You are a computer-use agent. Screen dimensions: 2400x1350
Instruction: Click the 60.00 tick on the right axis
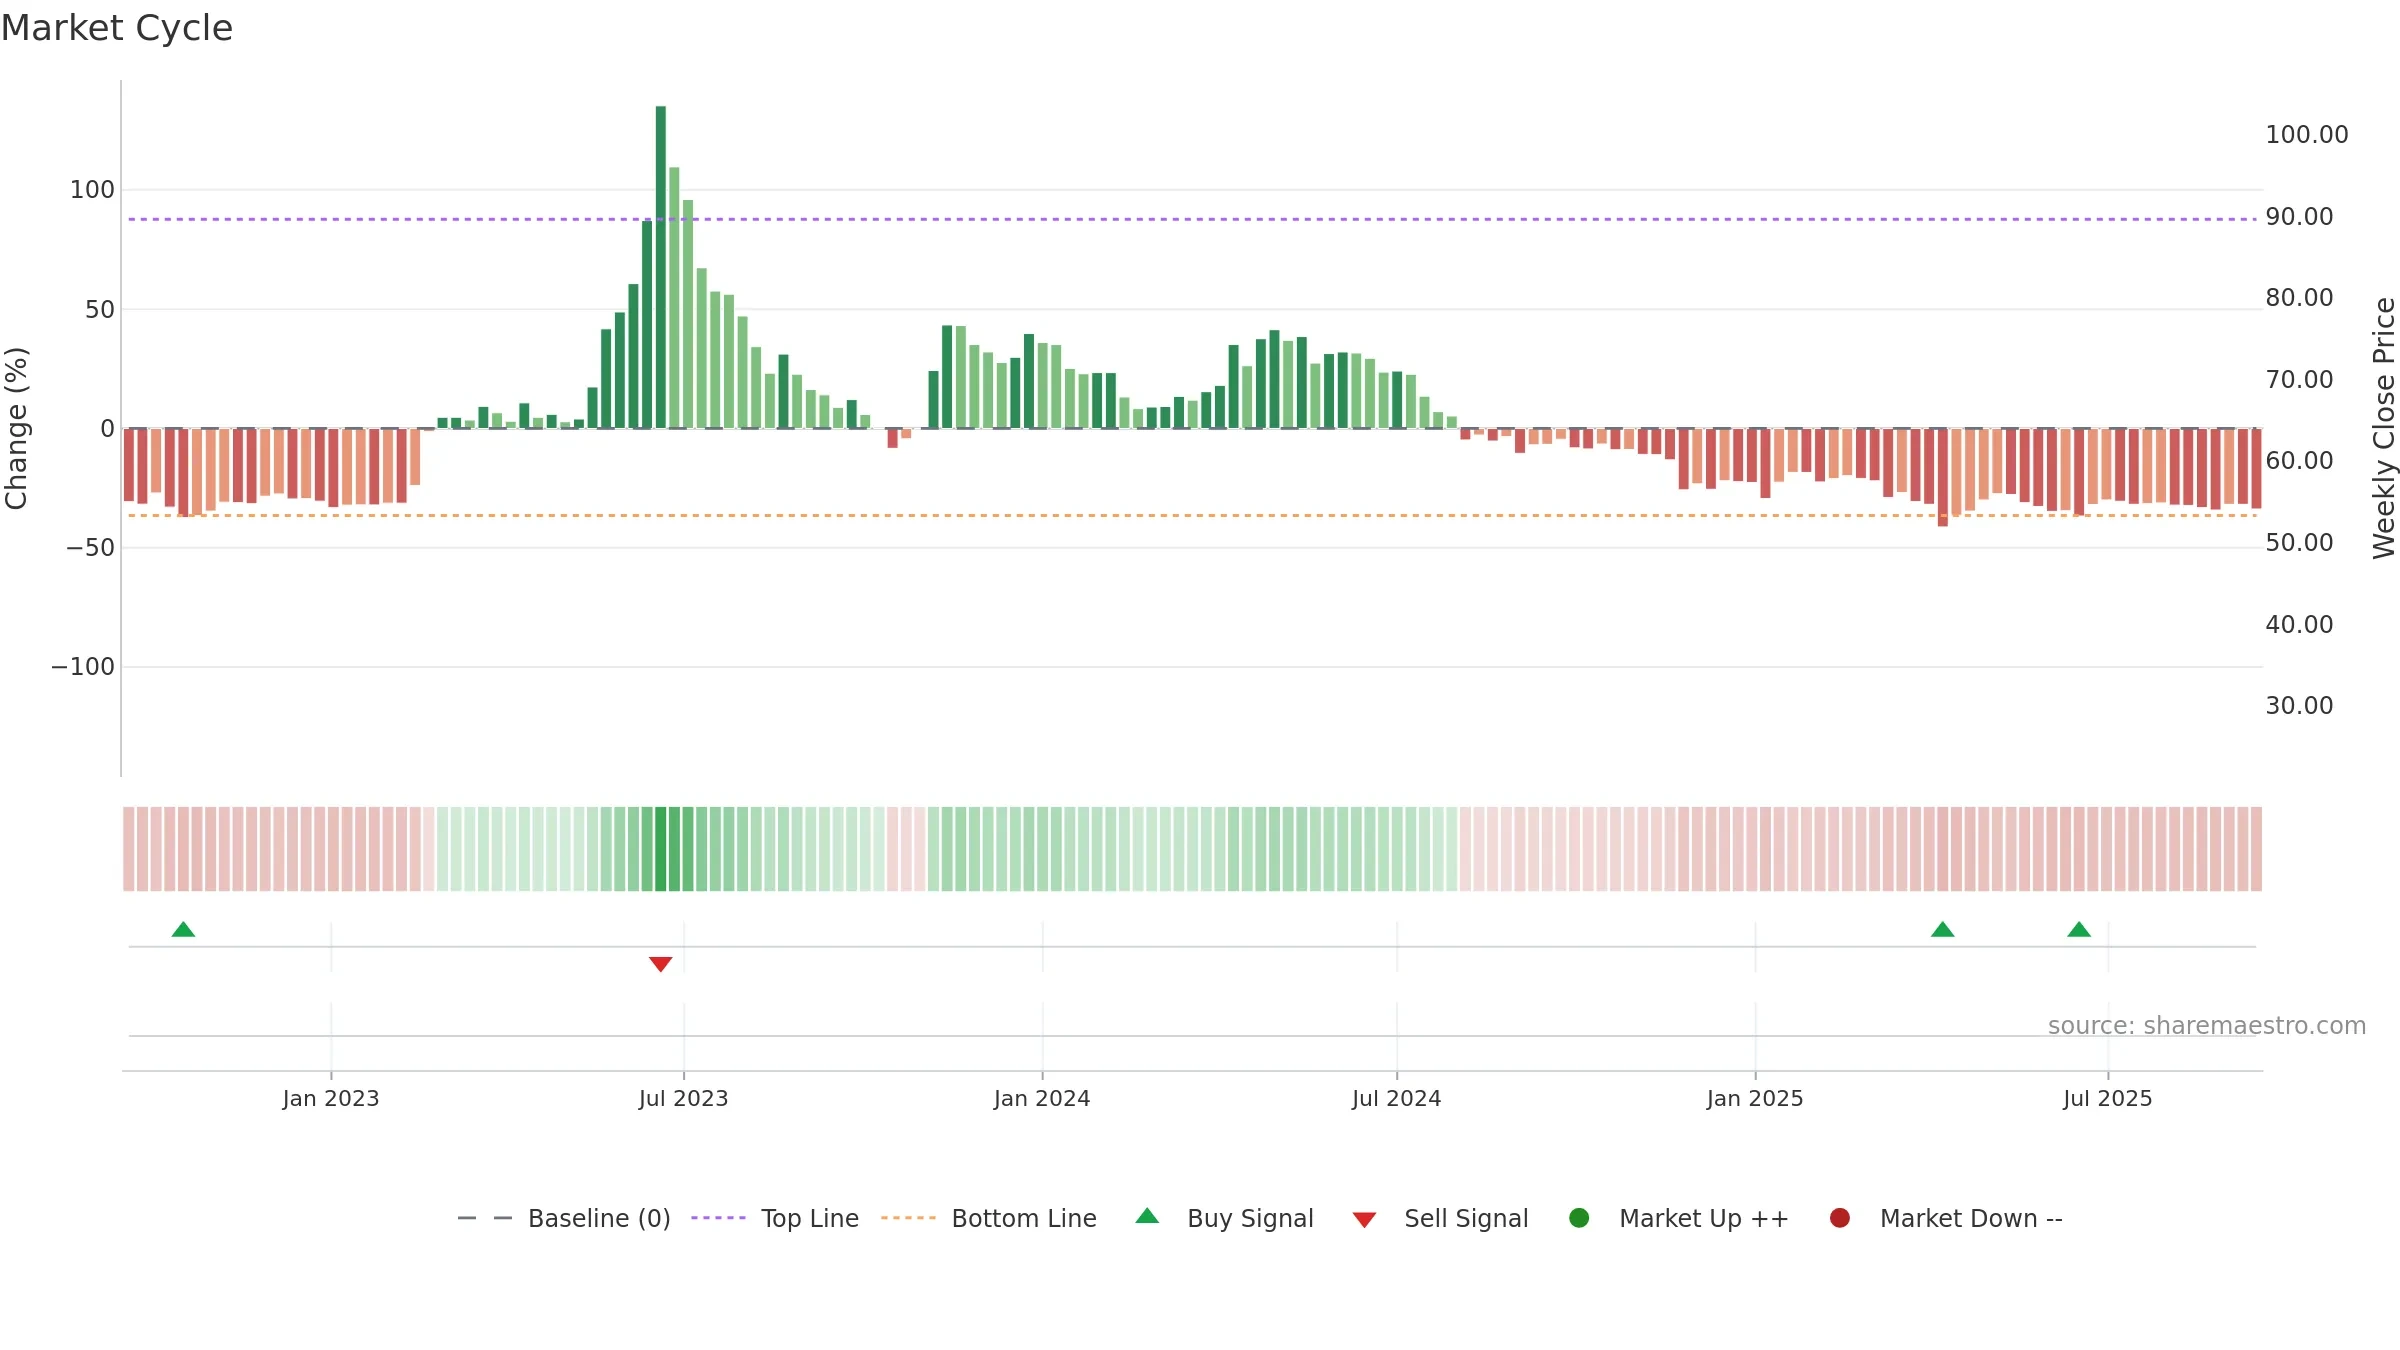(2299, 461)
